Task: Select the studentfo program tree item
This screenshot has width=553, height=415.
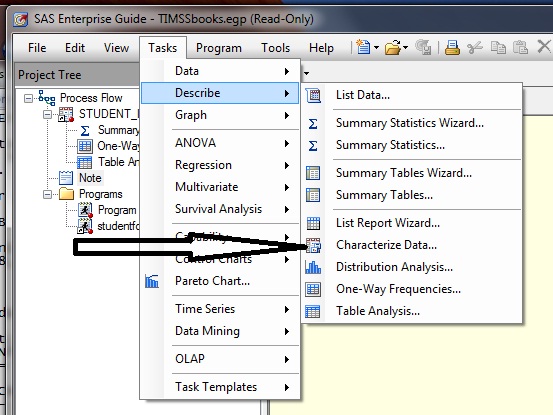Action: click(118, 226)
